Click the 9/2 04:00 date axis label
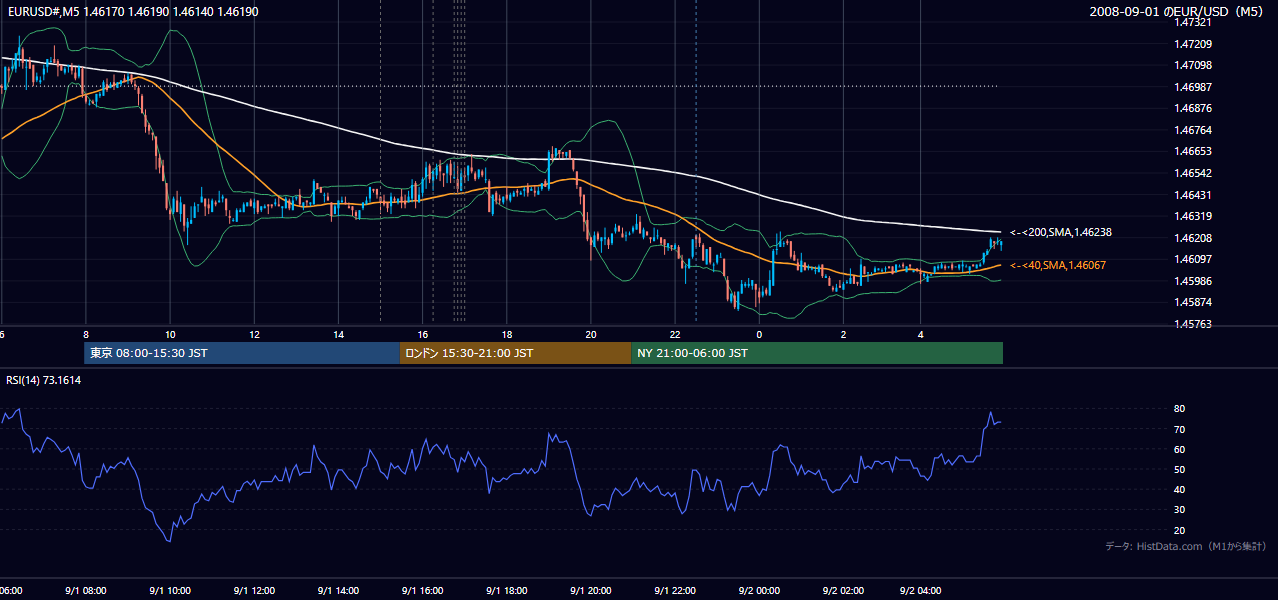This screenshot has width=1278, height=600. pos(920,590)
